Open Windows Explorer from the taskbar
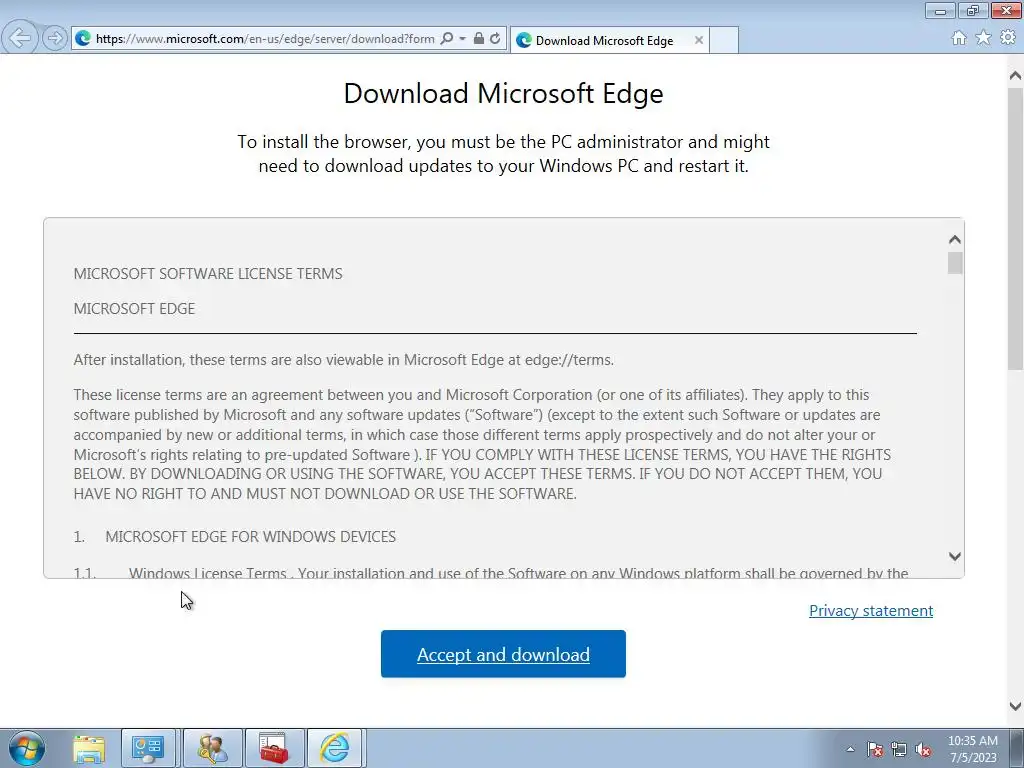 pos(89,748)
